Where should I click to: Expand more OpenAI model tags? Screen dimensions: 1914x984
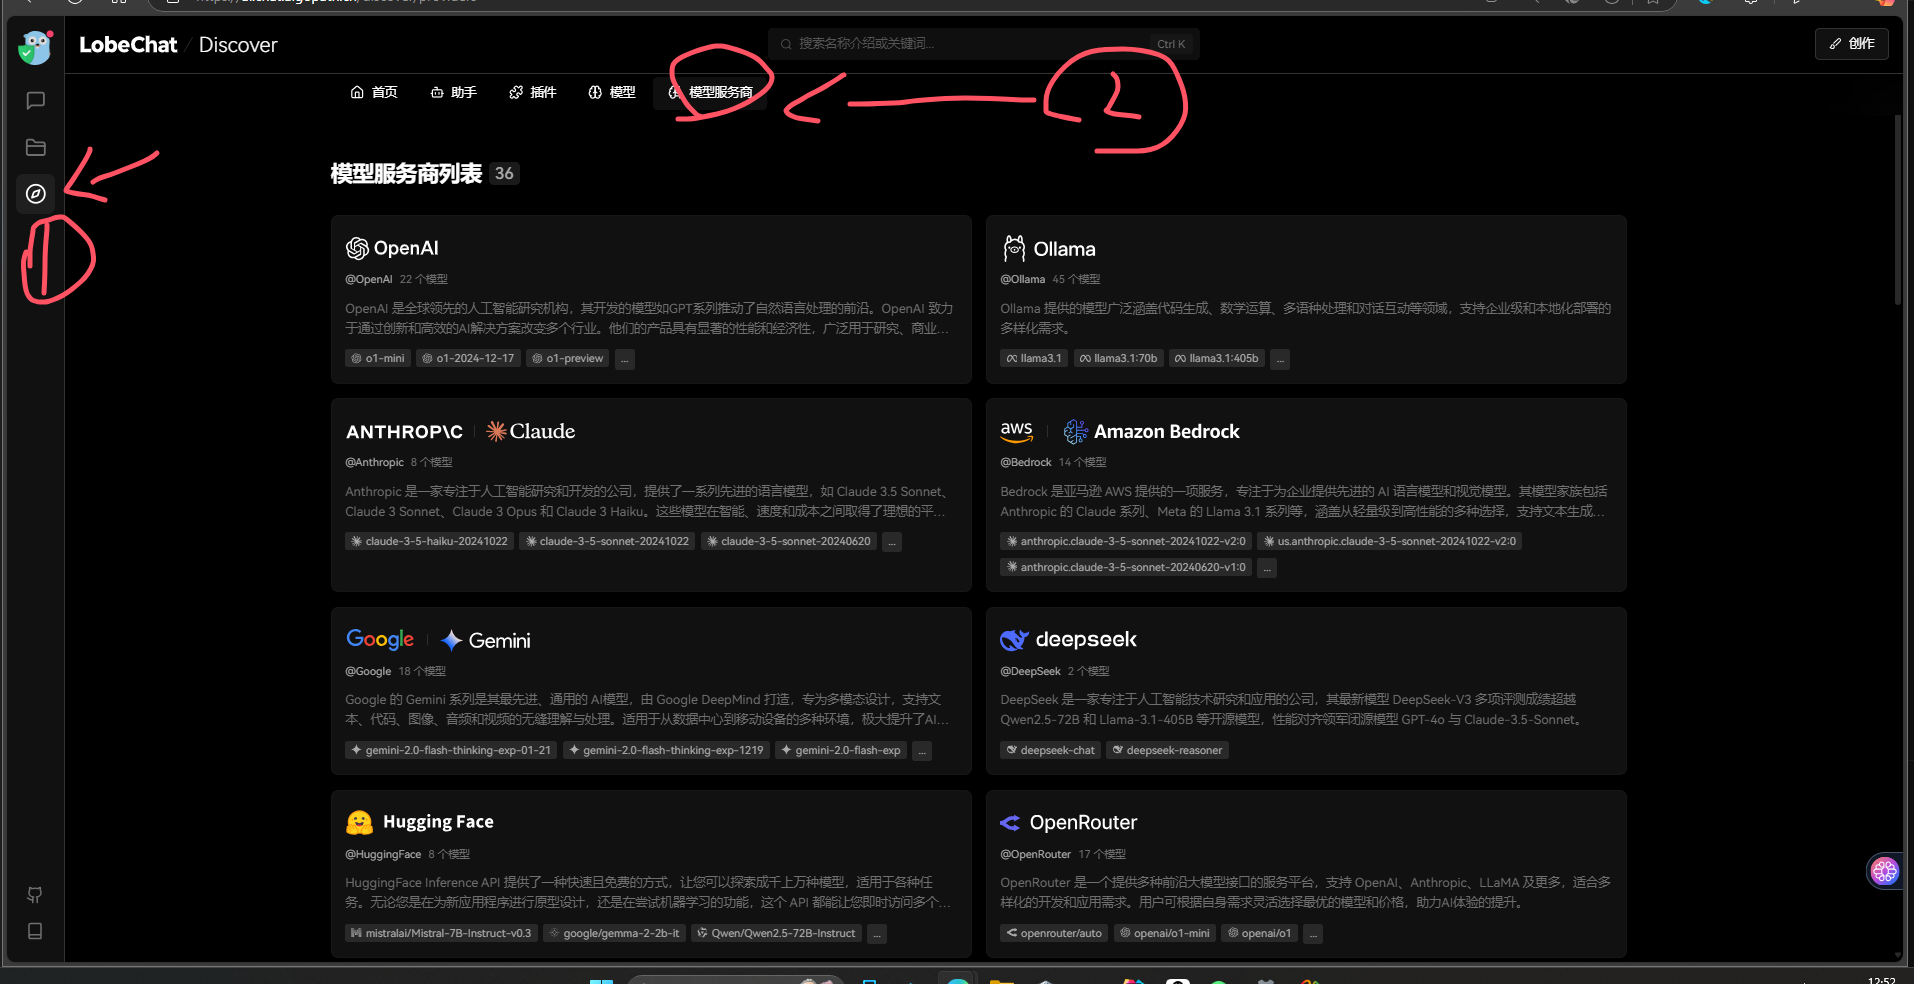tap(625, 359)
